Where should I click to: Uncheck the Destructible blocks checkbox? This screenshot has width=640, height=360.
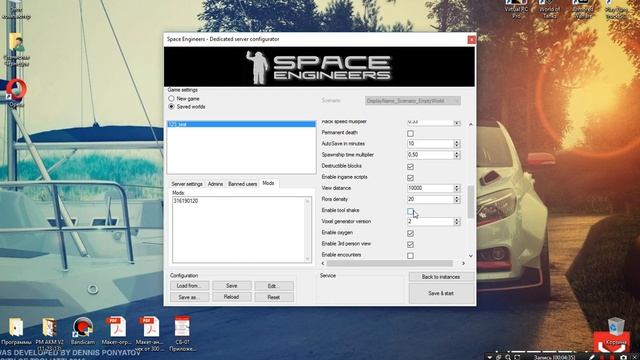click(410, 167)
